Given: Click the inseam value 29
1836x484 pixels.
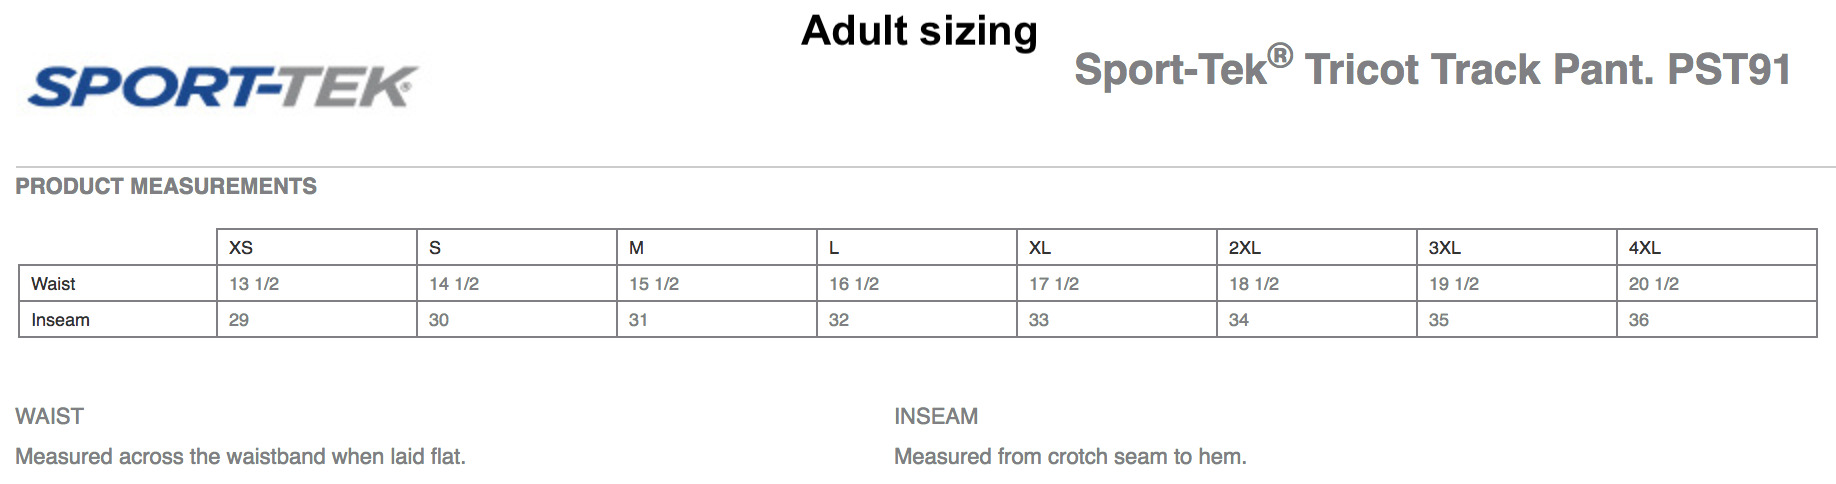Looking at the screenshot, I should coord(239,320).
